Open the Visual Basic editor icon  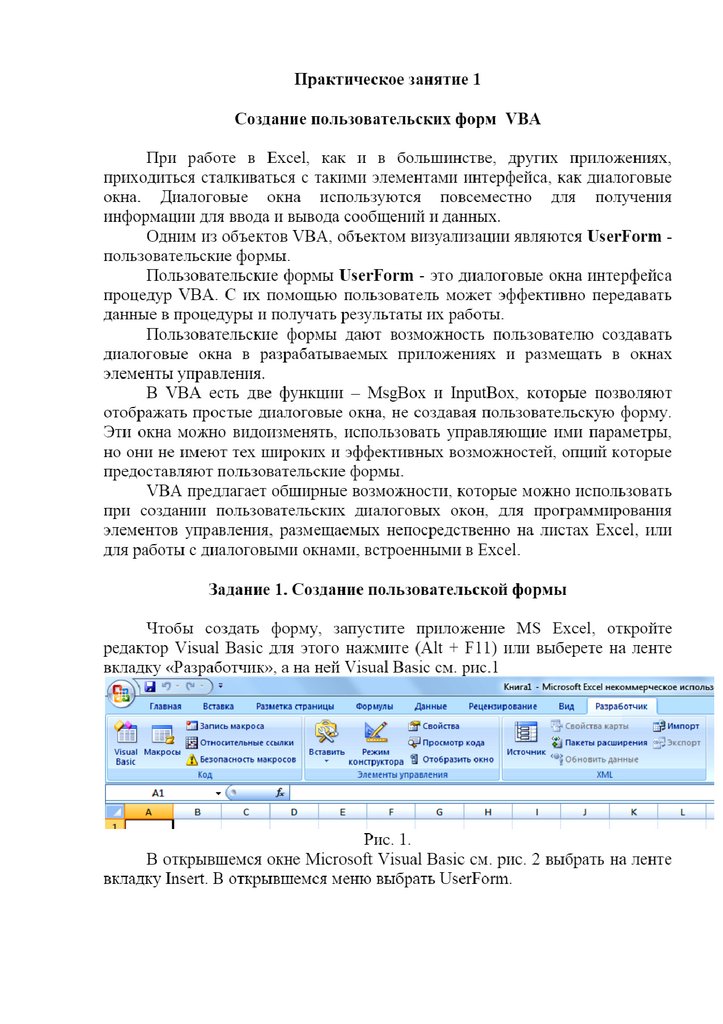125,743
